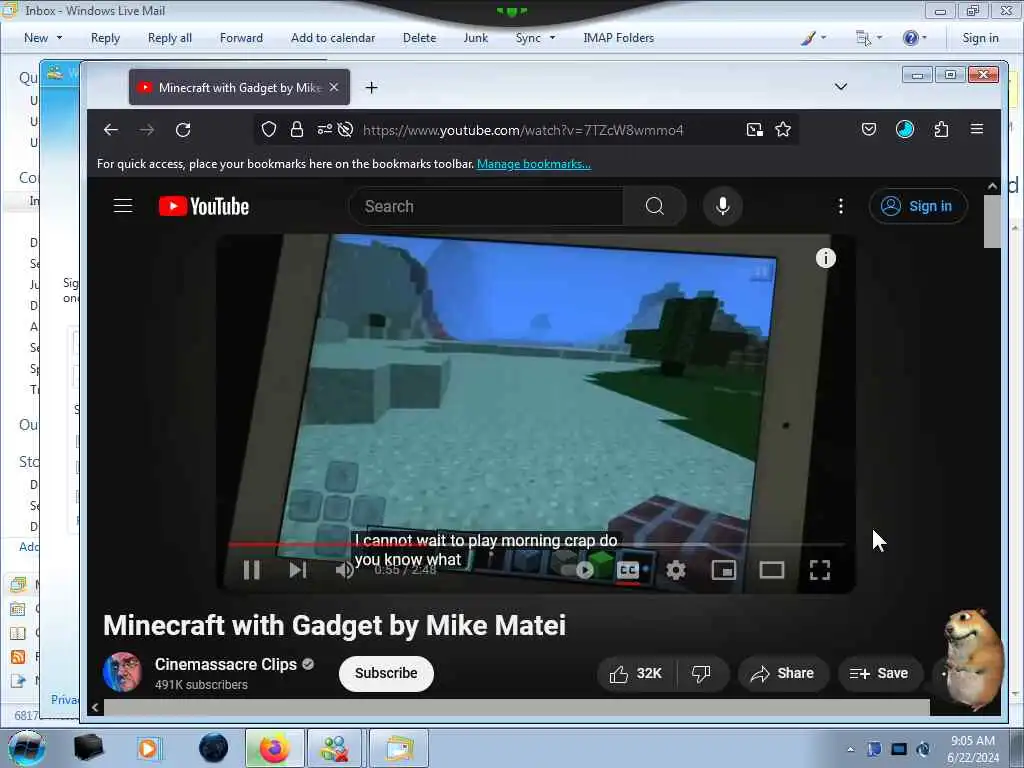Viewport: 1024px width, 768px height.
Task: Go back using the Firefox back arrow
Action: [x=111, y=130]
